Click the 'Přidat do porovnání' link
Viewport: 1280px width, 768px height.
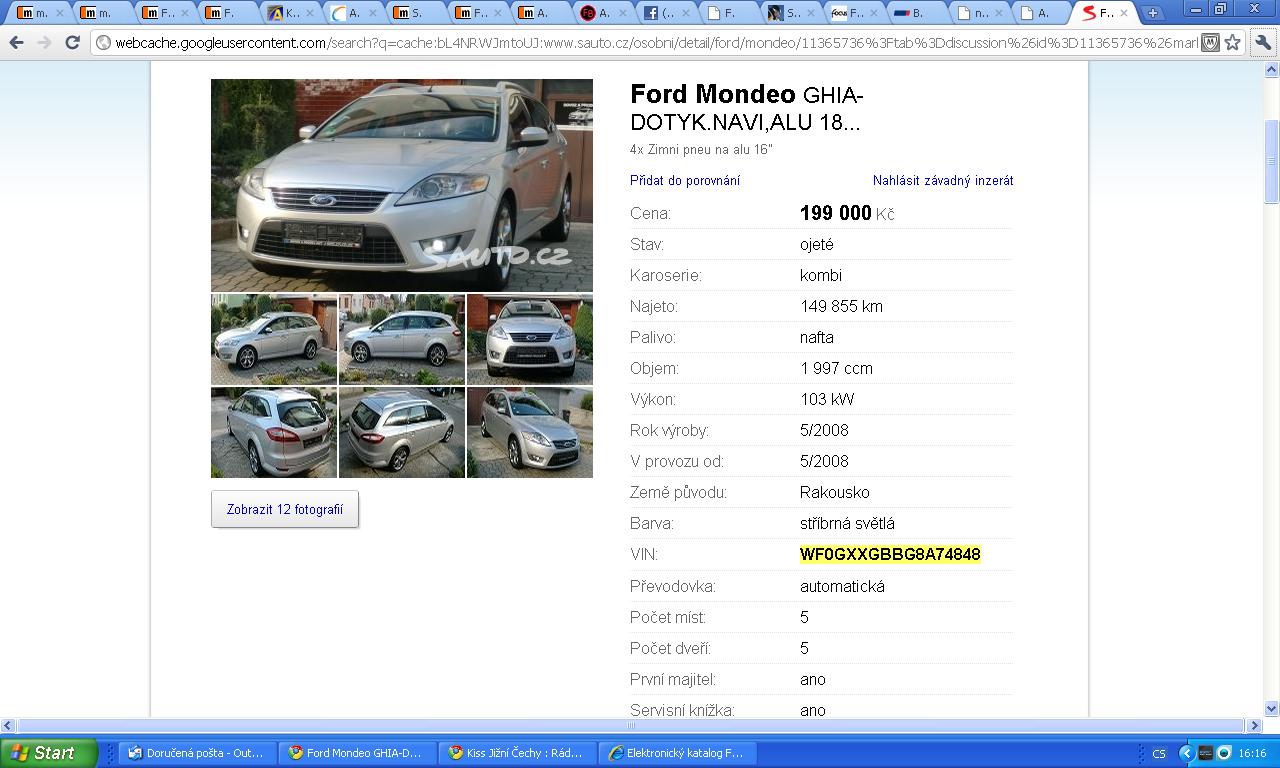pos(685,181)
